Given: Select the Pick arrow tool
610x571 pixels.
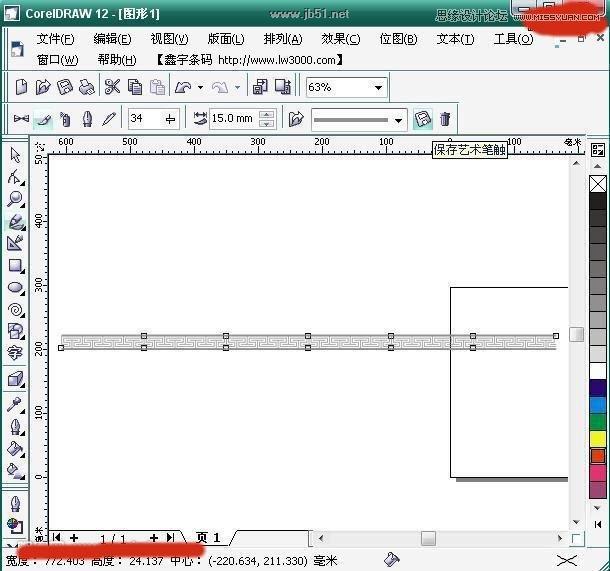Looking at the screenshot, I should 15,155.
